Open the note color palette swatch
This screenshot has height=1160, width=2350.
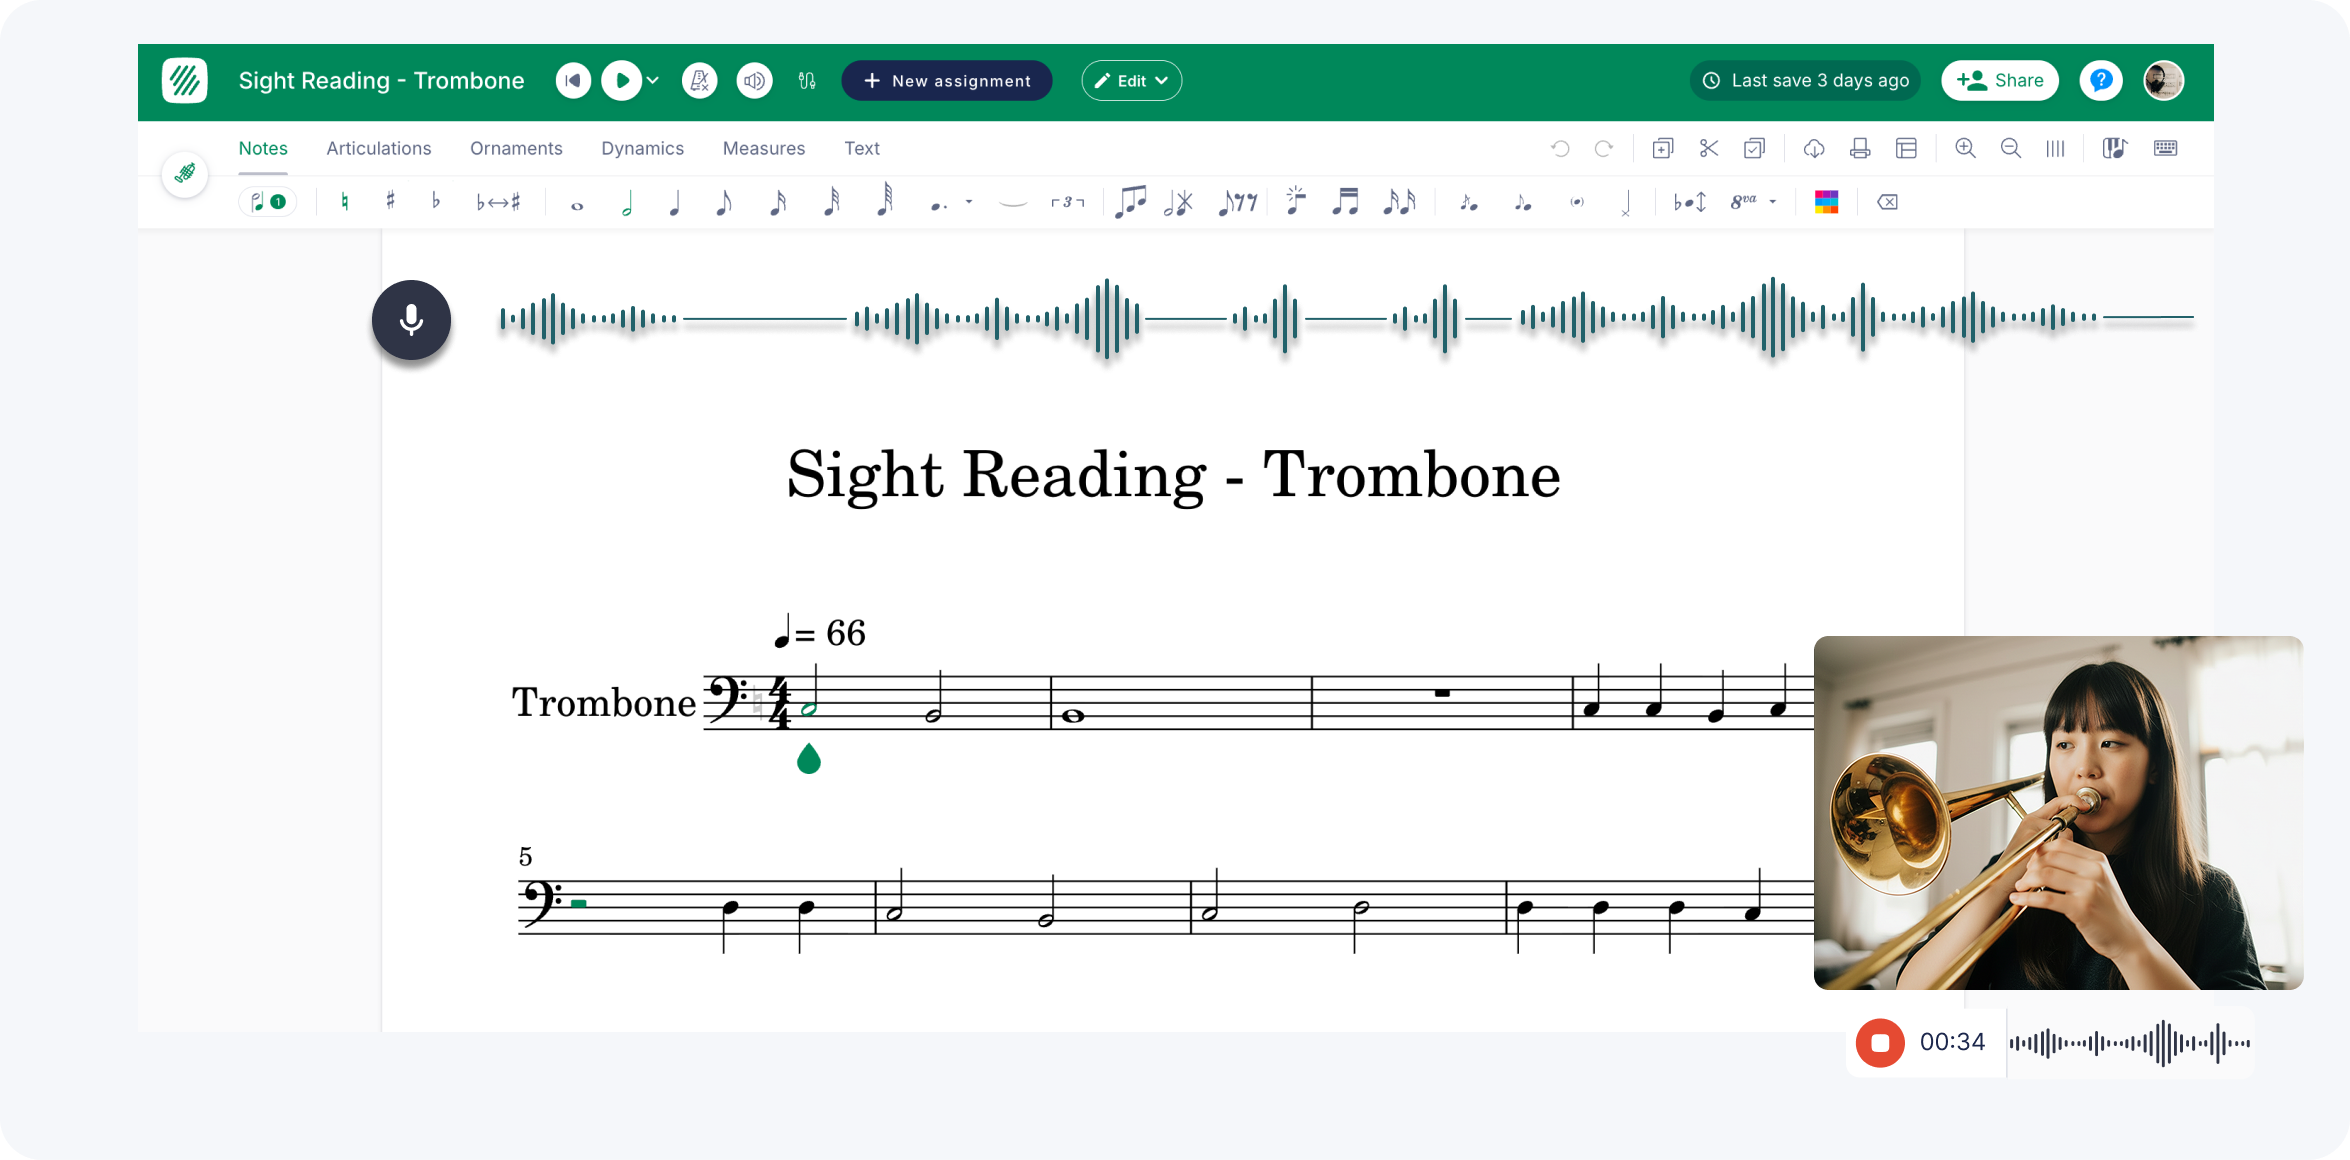(x=1826, y=202)
